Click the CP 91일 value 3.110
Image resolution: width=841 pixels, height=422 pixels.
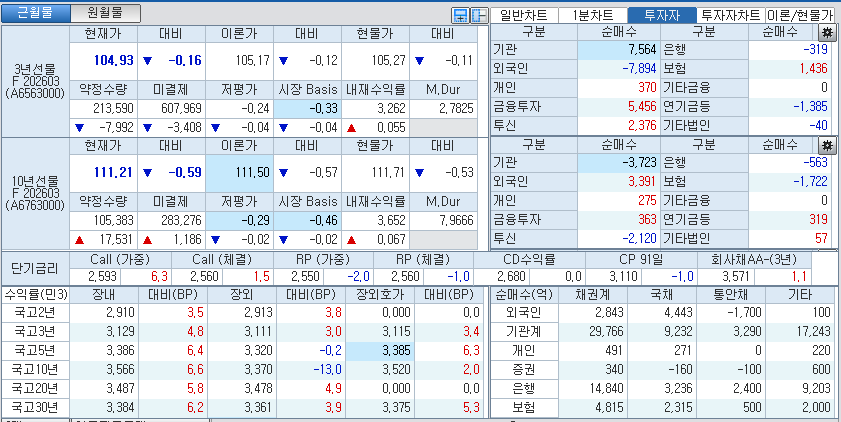pos(624,277)
